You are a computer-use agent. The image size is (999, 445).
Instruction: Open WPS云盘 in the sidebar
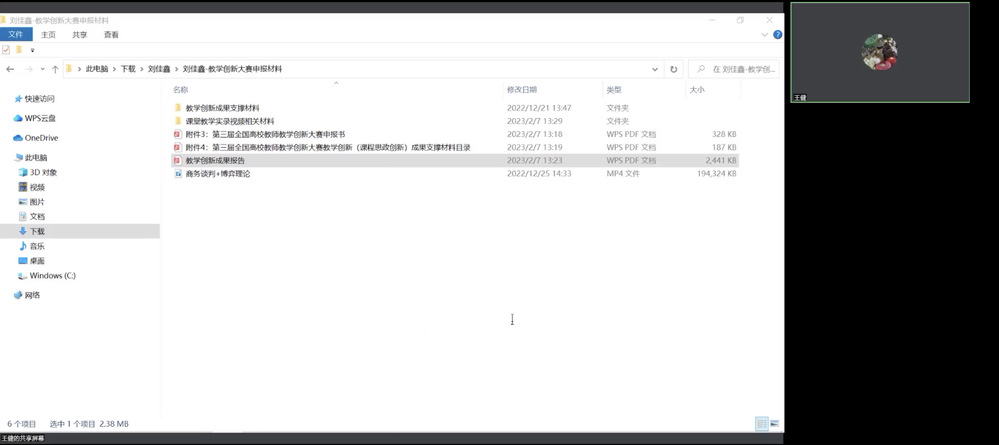[x=40, y=118]
